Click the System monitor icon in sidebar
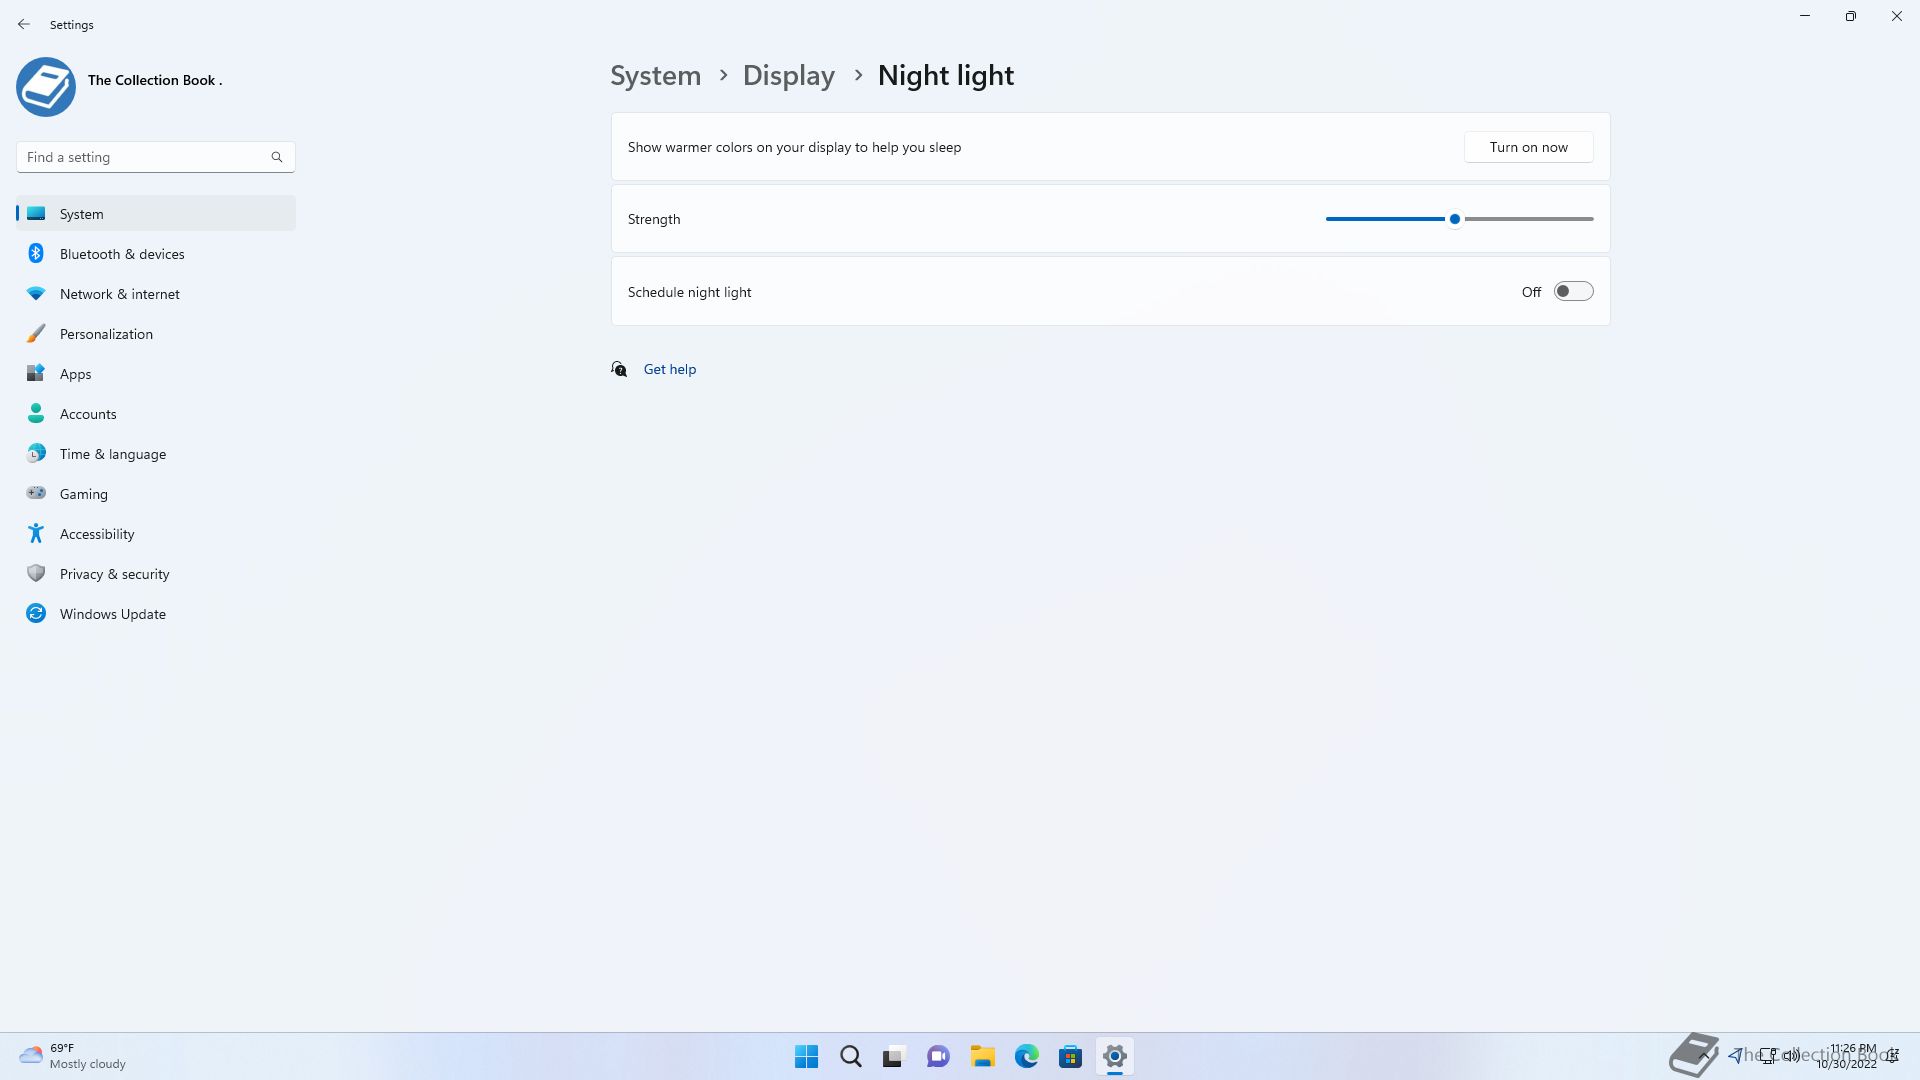 click(36, 213)
